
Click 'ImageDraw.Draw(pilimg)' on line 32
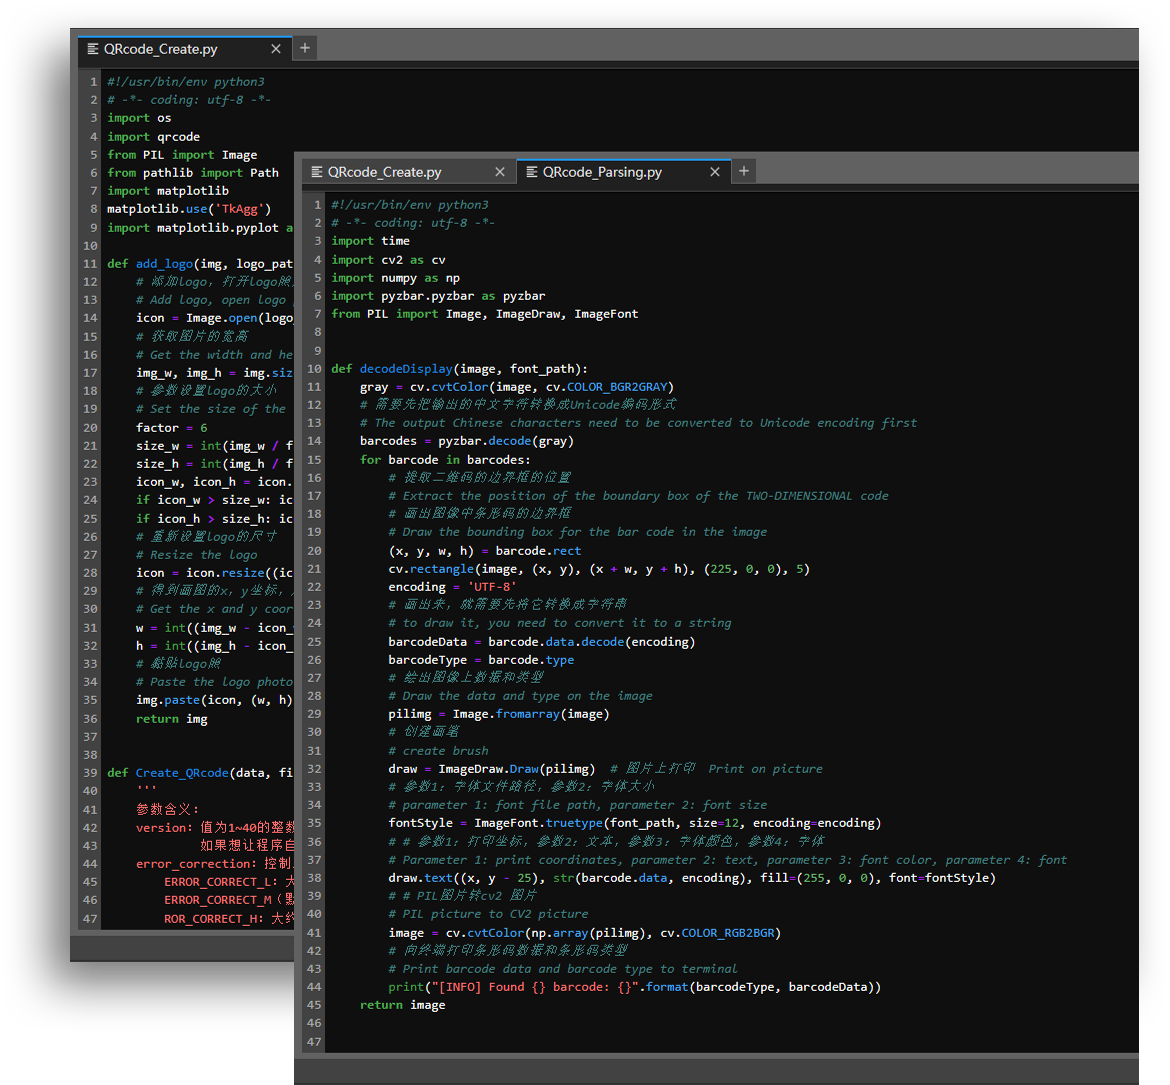coord(517,769)
